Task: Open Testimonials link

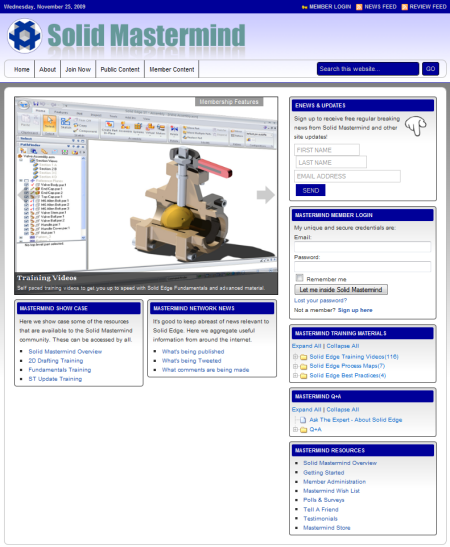Action: pyautogui.click(x=321, y=519)
